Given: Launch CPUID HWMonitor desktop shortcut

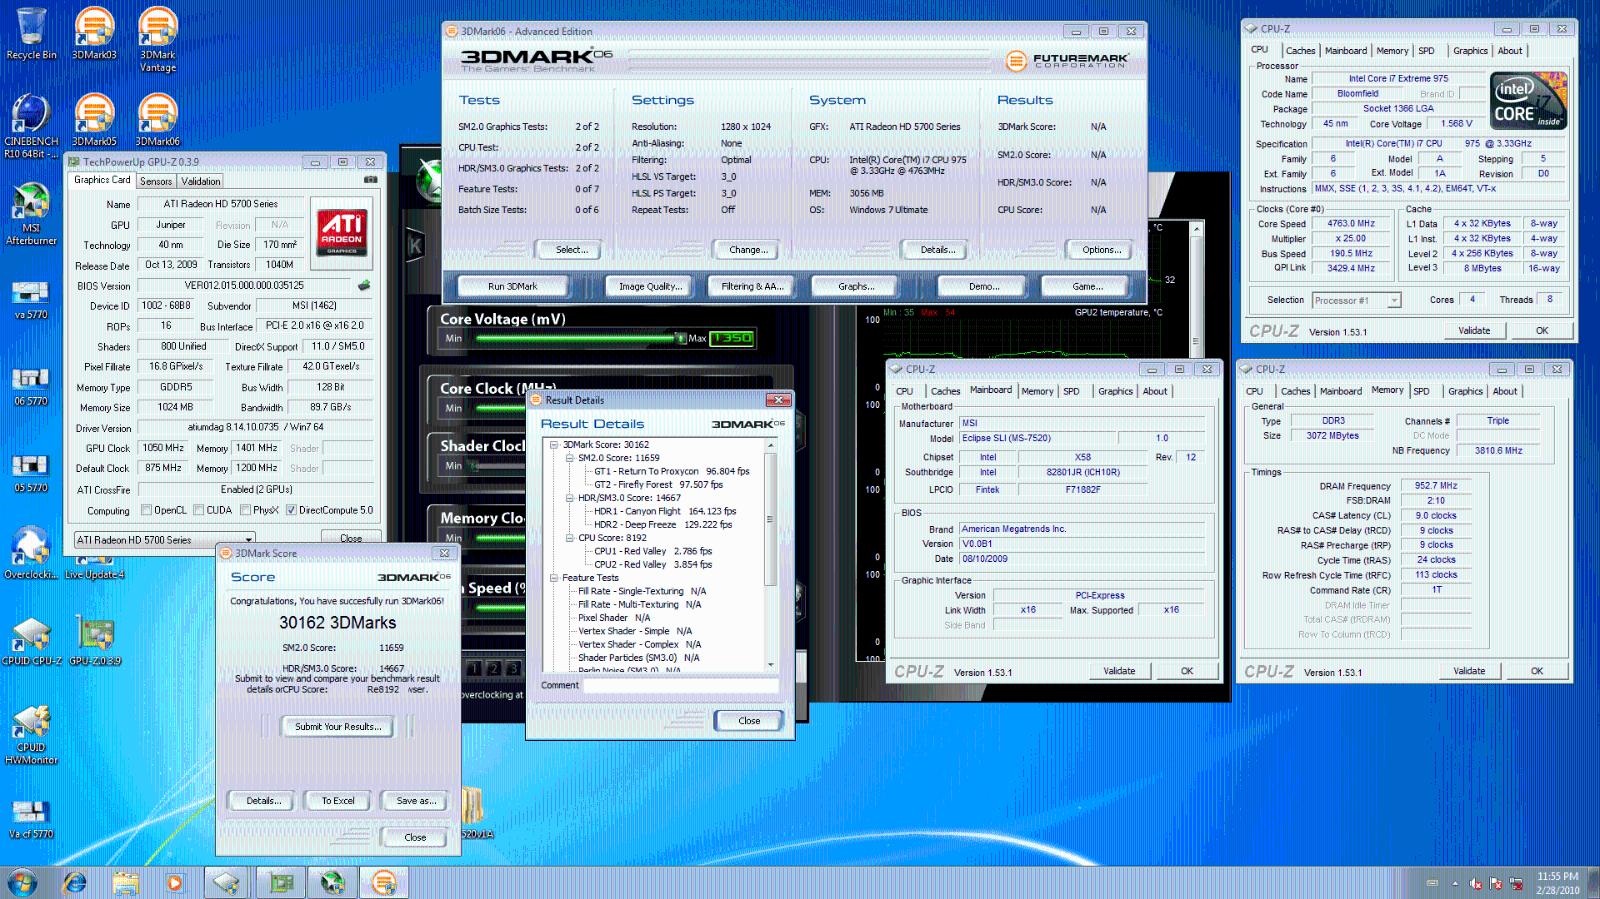Looking at the screenshot, I should (31, 735).
